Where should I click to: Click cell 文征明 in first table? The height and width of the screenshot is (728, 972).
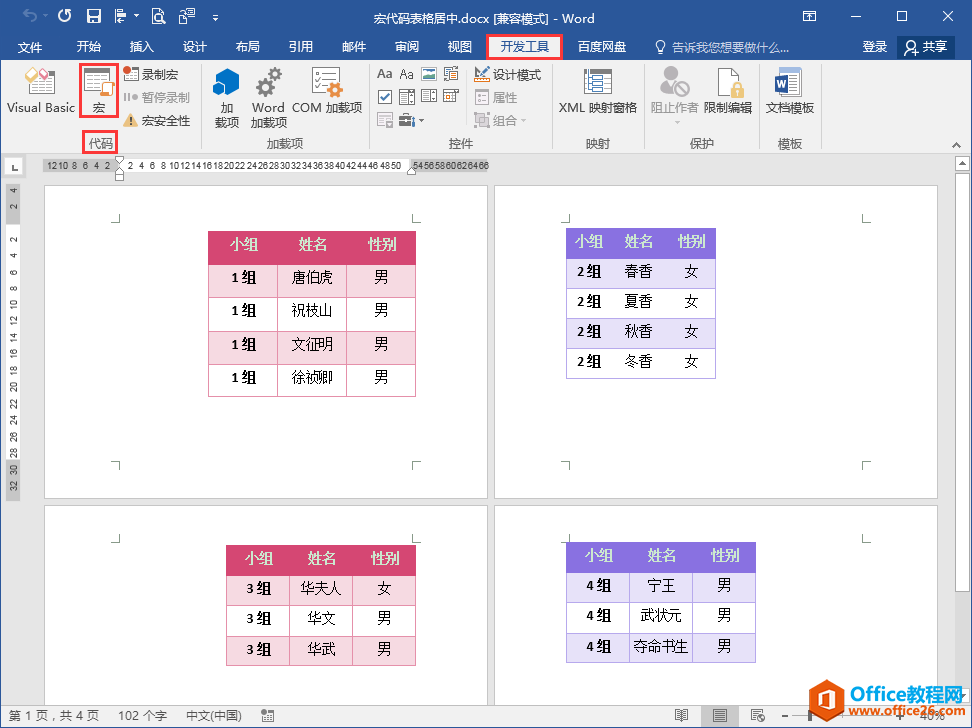[312, 344]
